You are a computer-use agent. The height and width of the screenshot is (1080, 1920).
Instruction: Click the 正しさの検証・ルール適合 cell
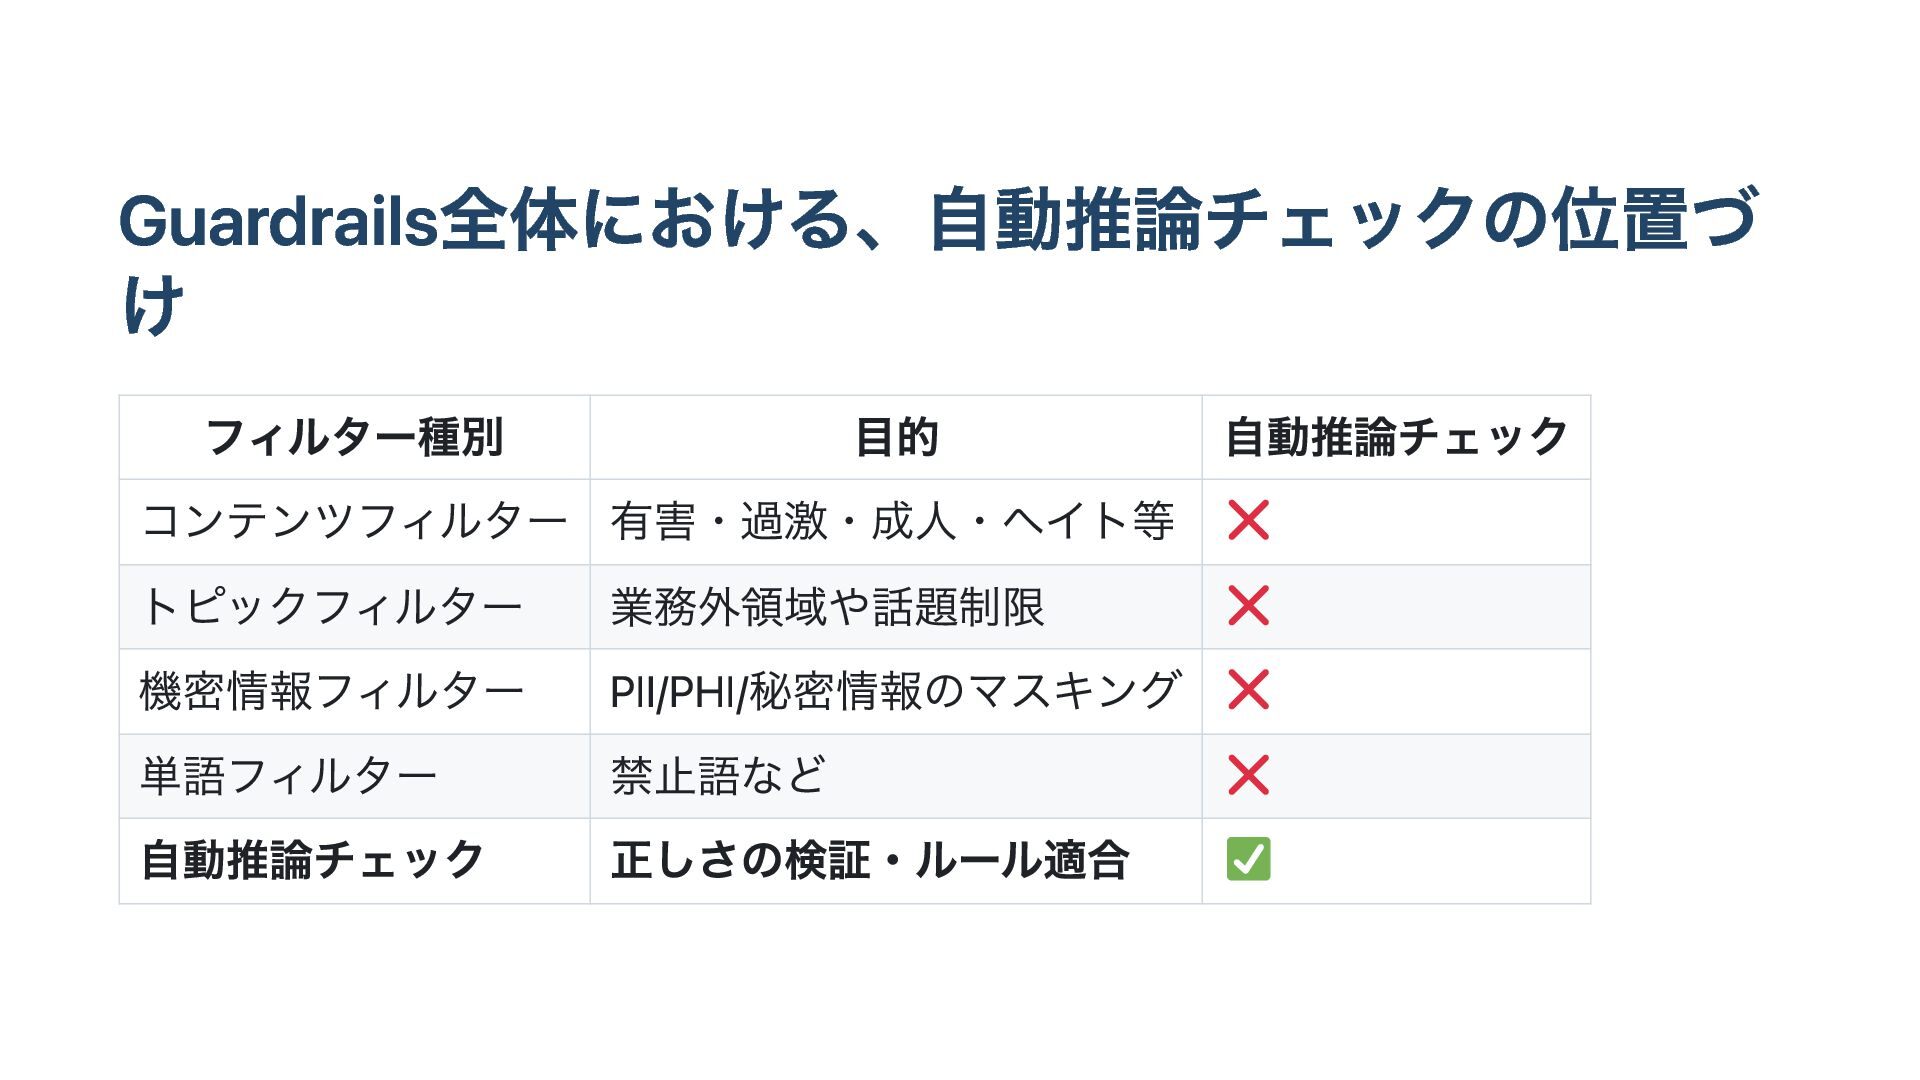click(x=870, y=861)
